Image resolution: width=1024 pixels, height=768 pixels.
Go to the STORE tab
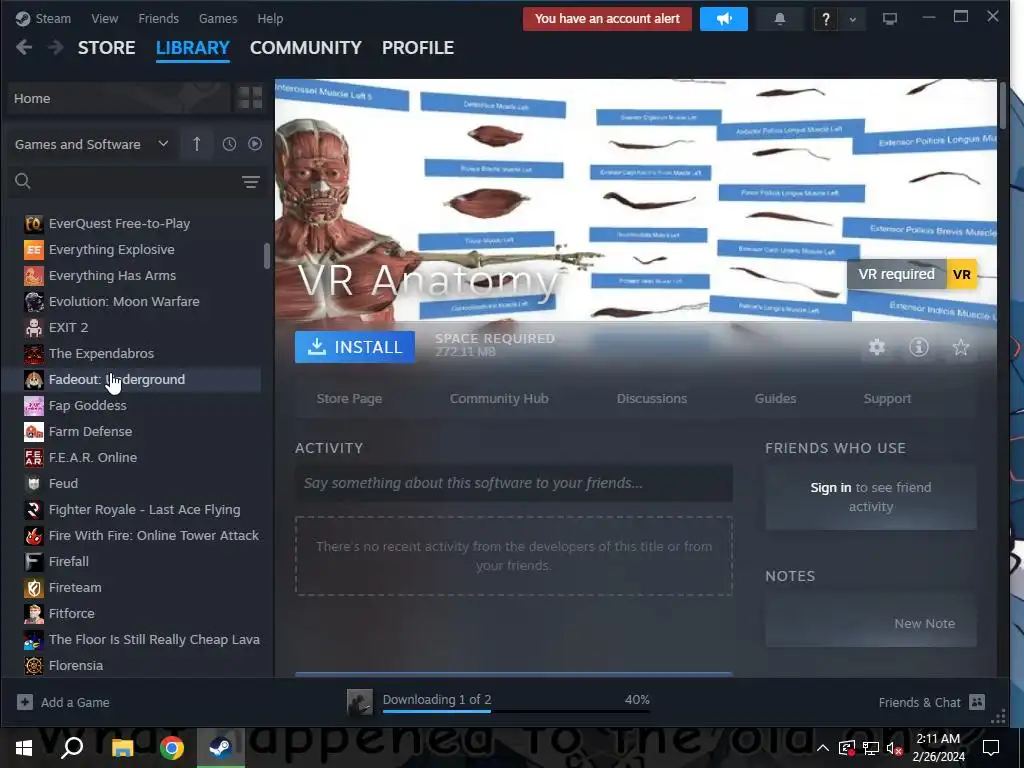coord(106,48)
